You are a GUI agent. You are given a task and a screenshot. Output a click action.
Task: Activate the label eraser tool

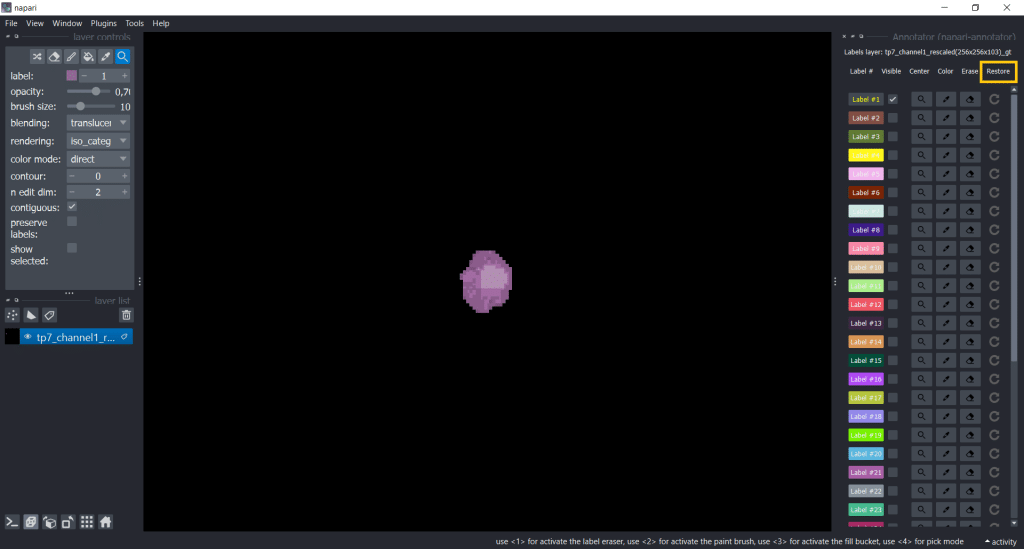[54, 57]
